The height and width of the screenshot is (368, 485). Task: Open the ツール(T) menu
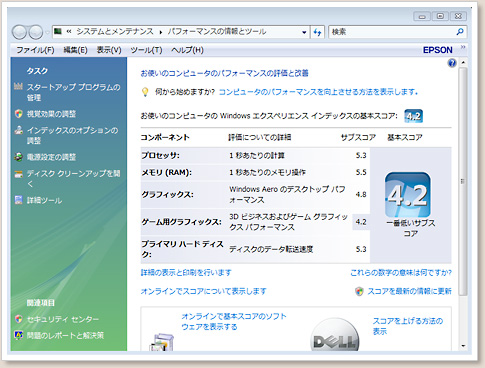coord(146,50)
